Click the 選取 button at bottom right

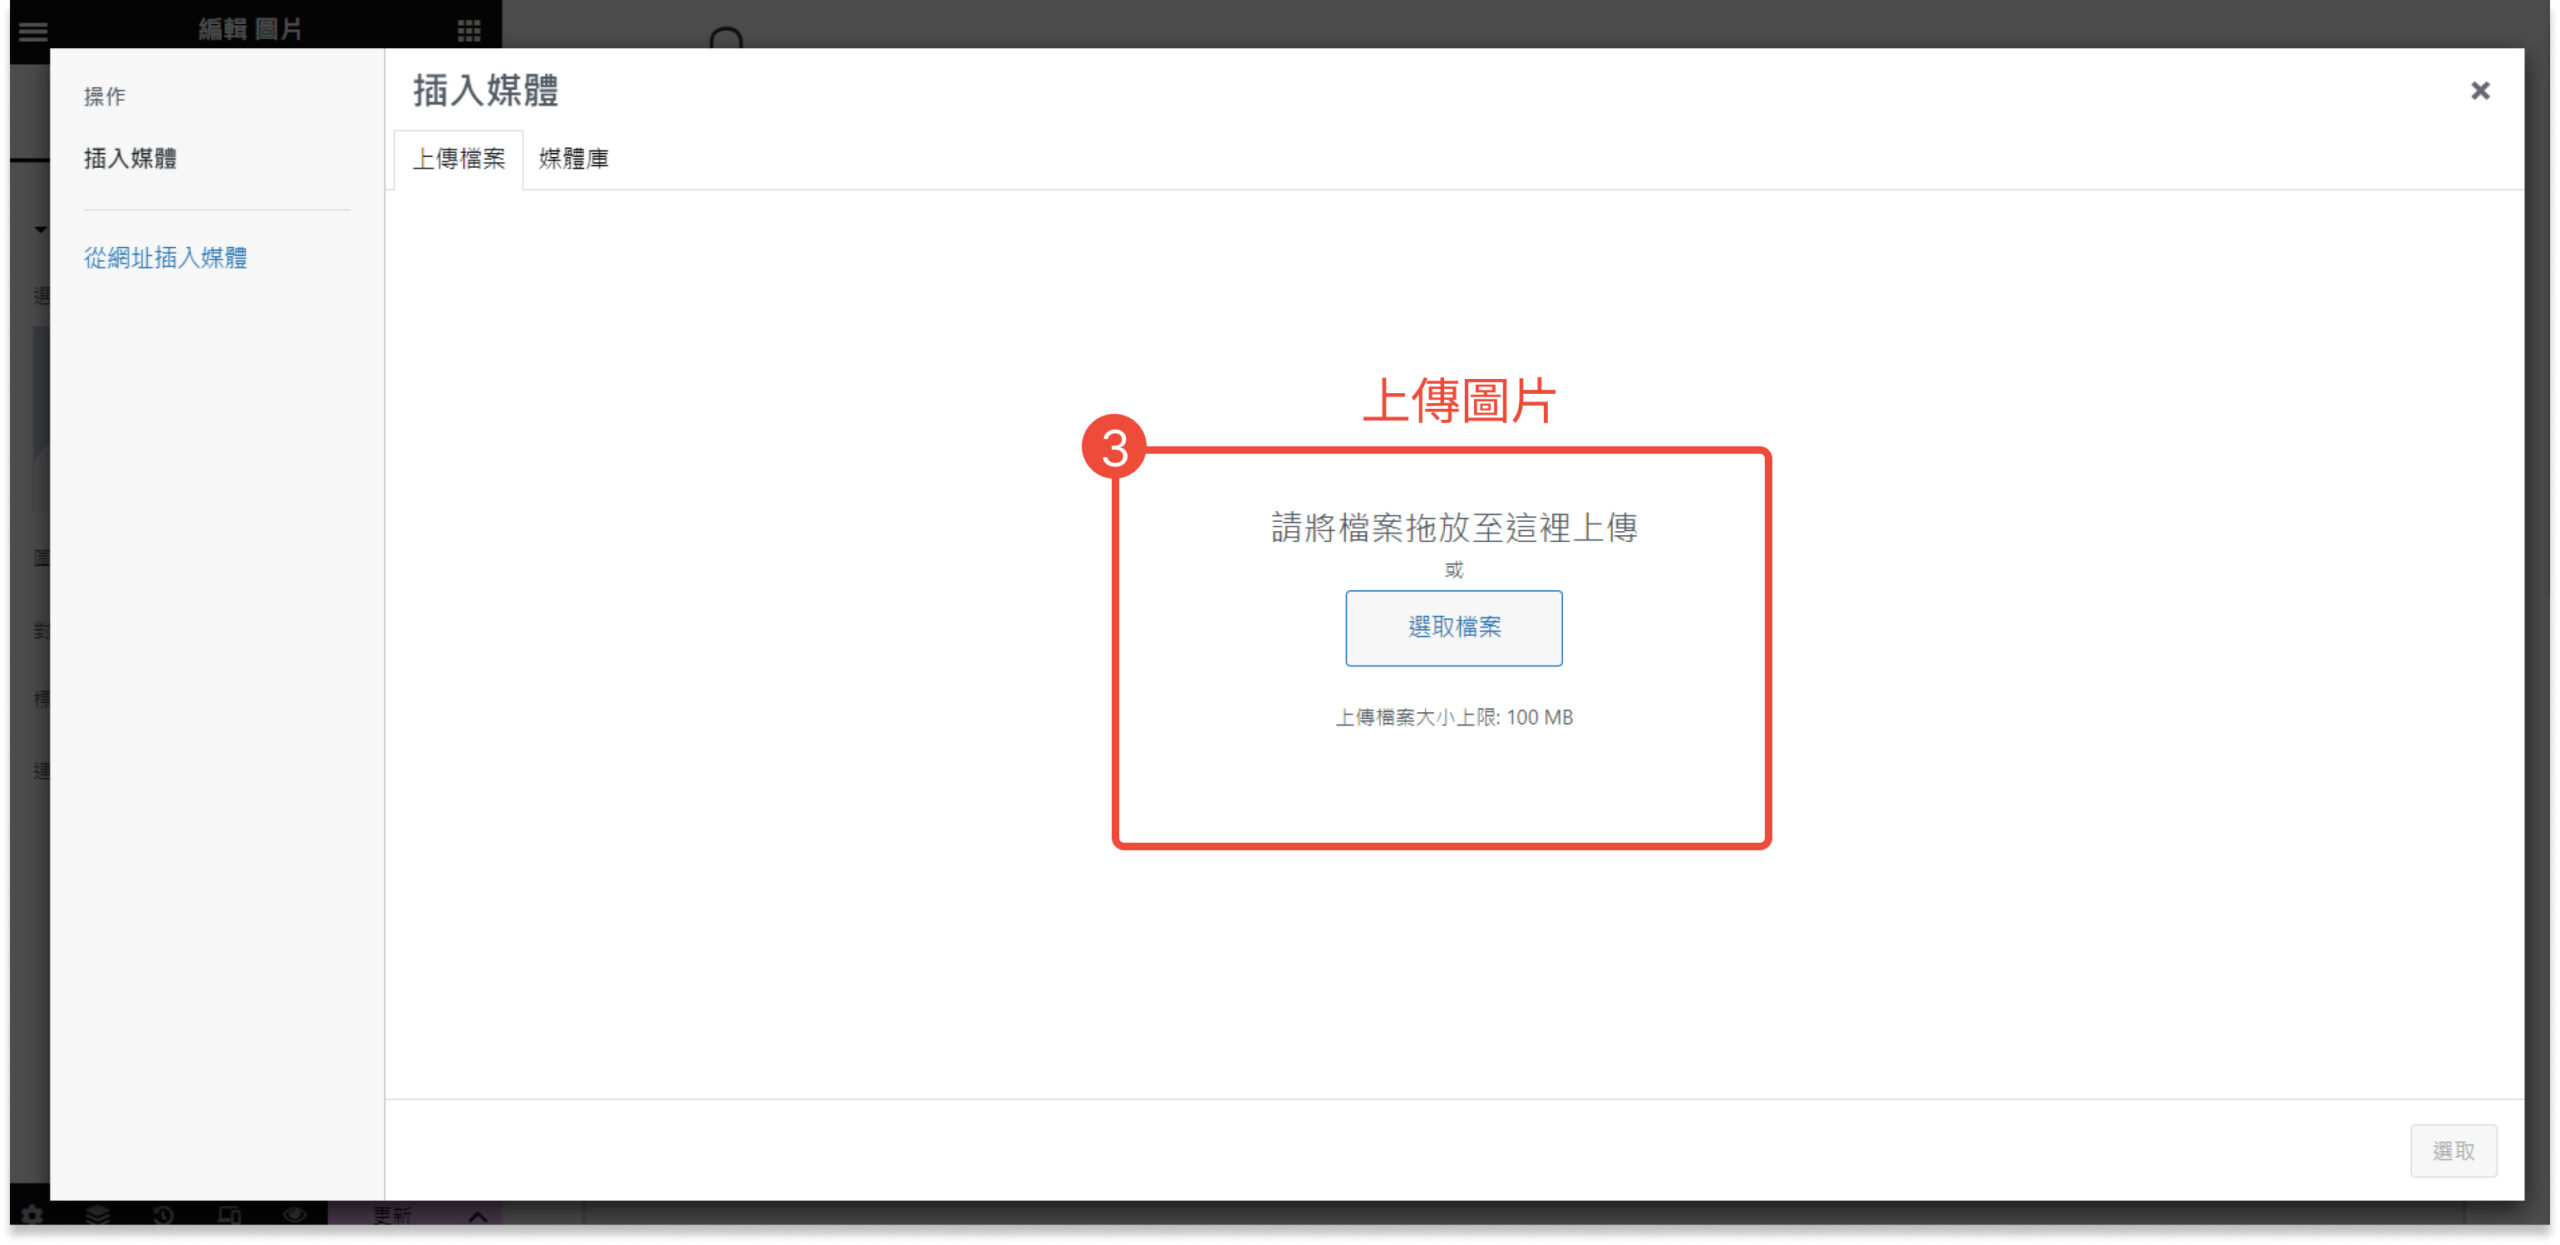(x=2452, y=1151)
